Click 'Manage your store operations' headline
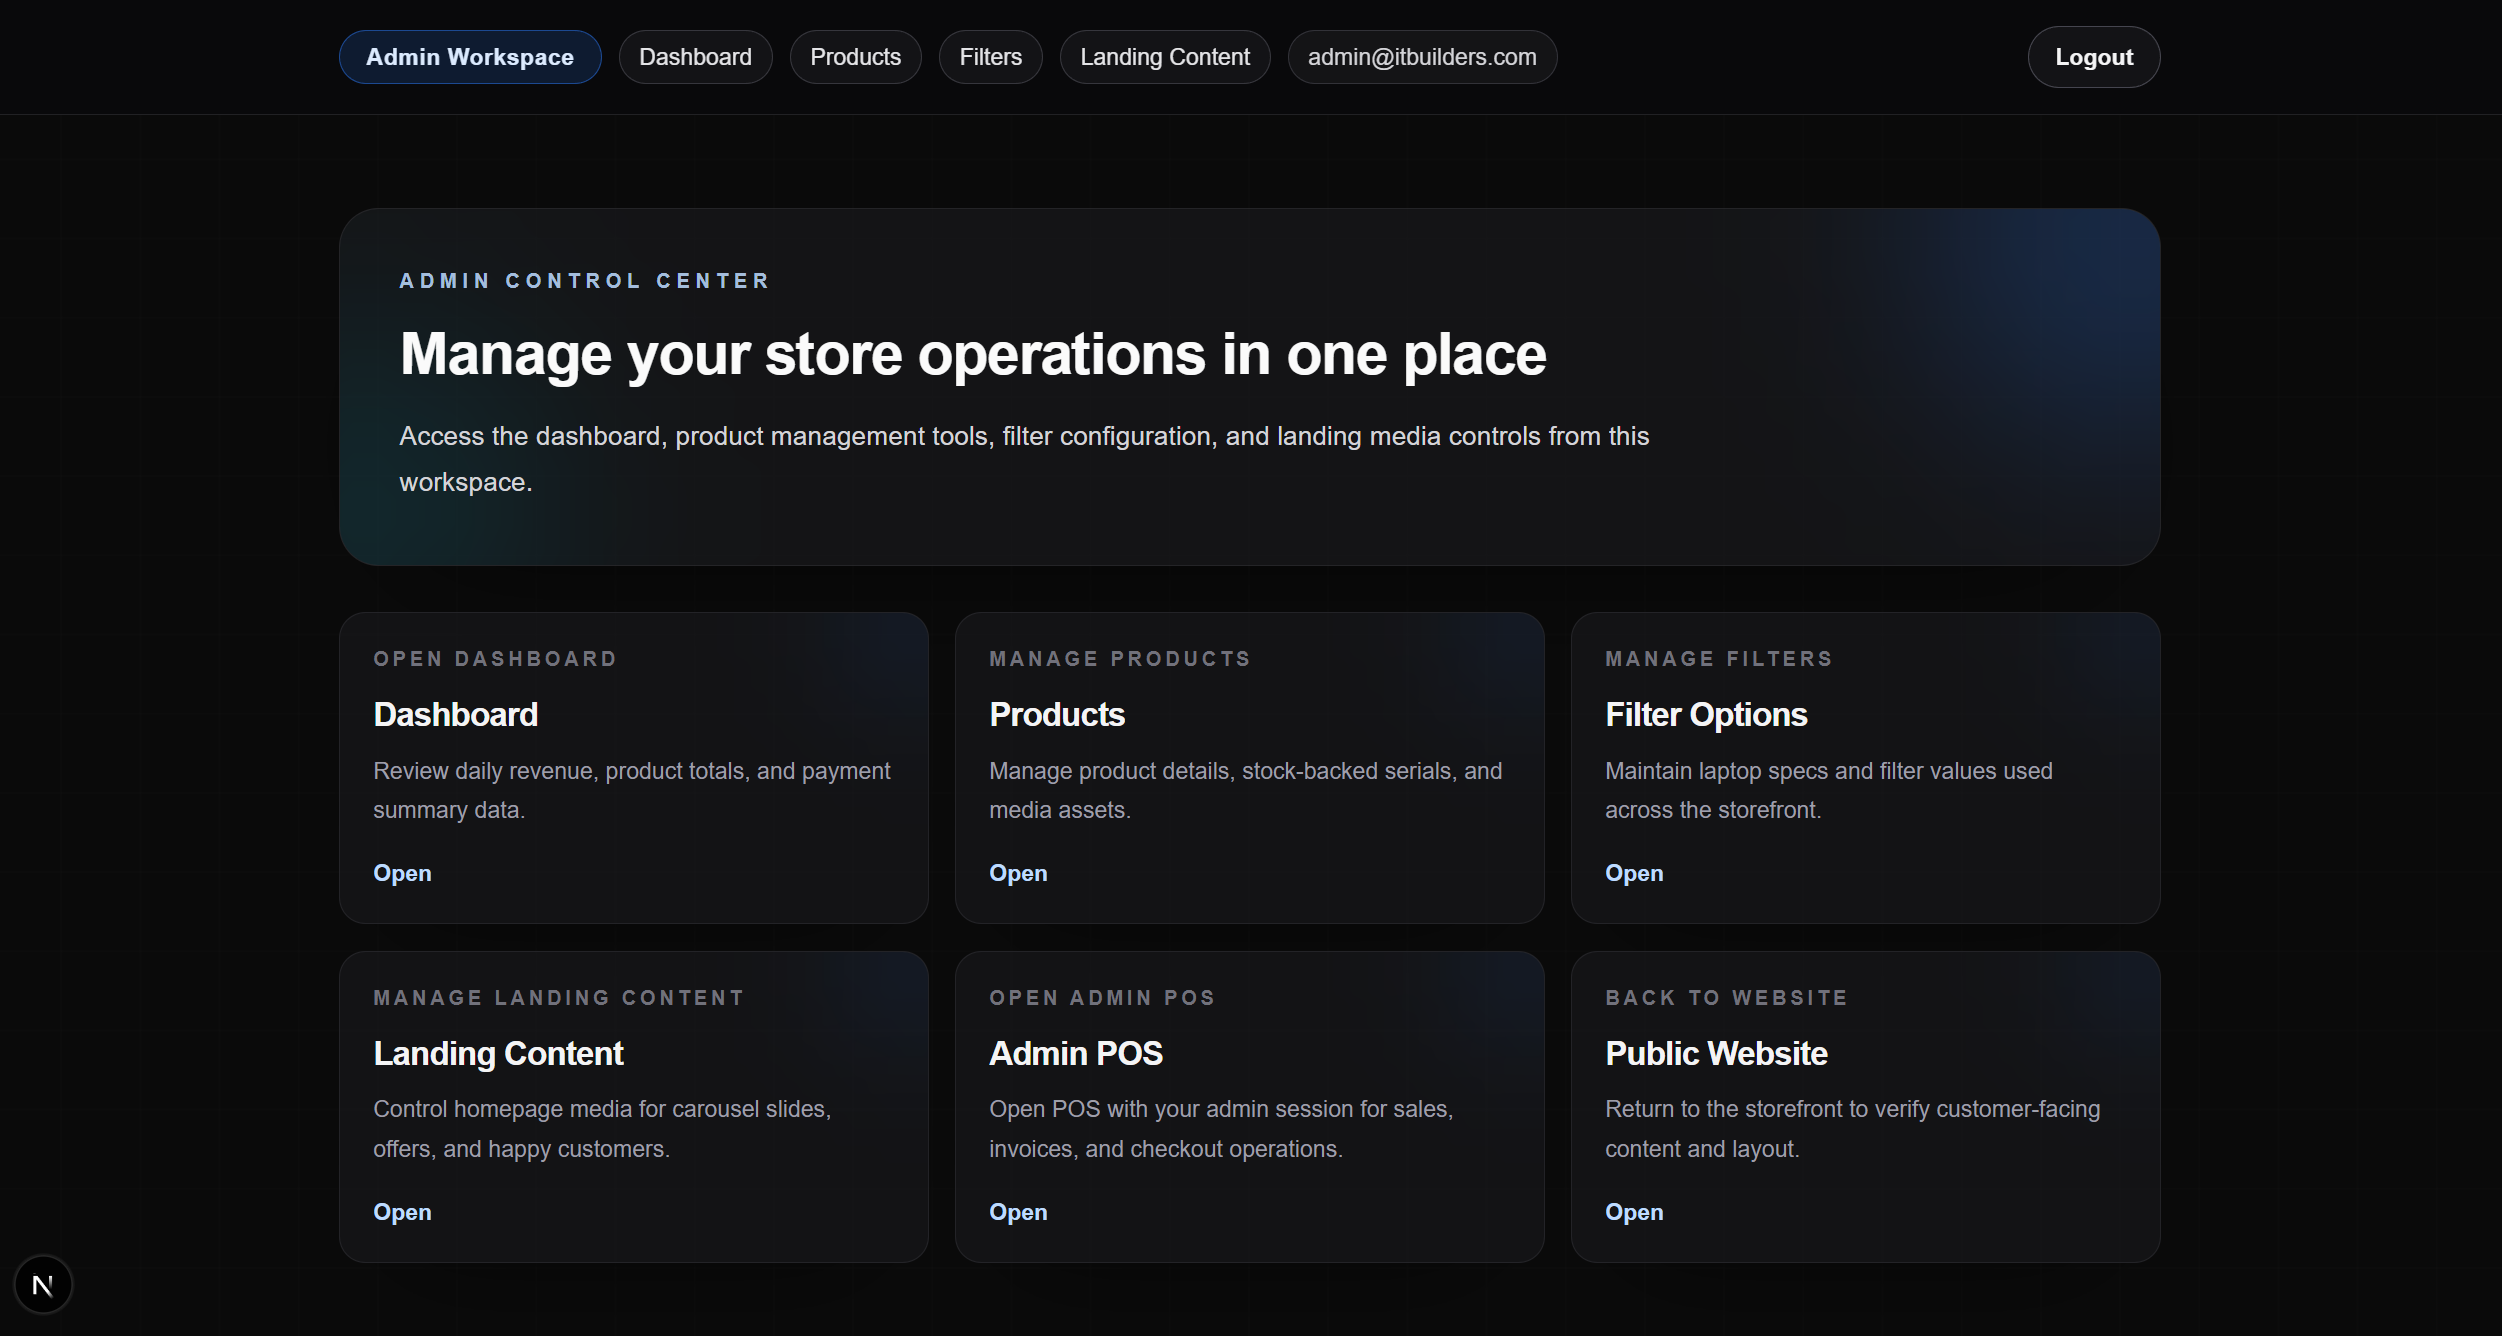Screen dimensions: 2502x1336 click(973, 355)
